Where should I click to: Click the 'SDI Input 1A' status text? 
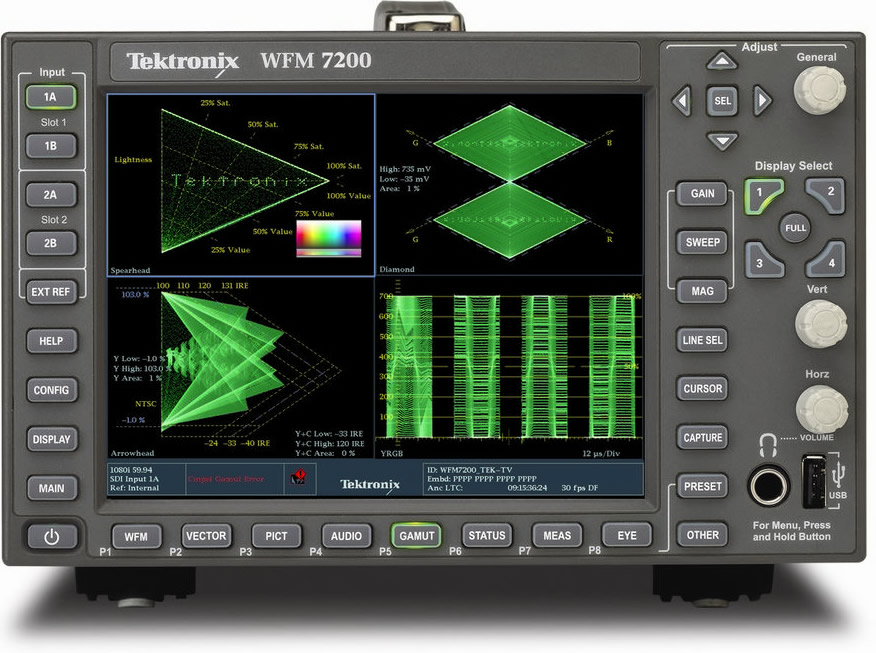click(x=134, y=479)
